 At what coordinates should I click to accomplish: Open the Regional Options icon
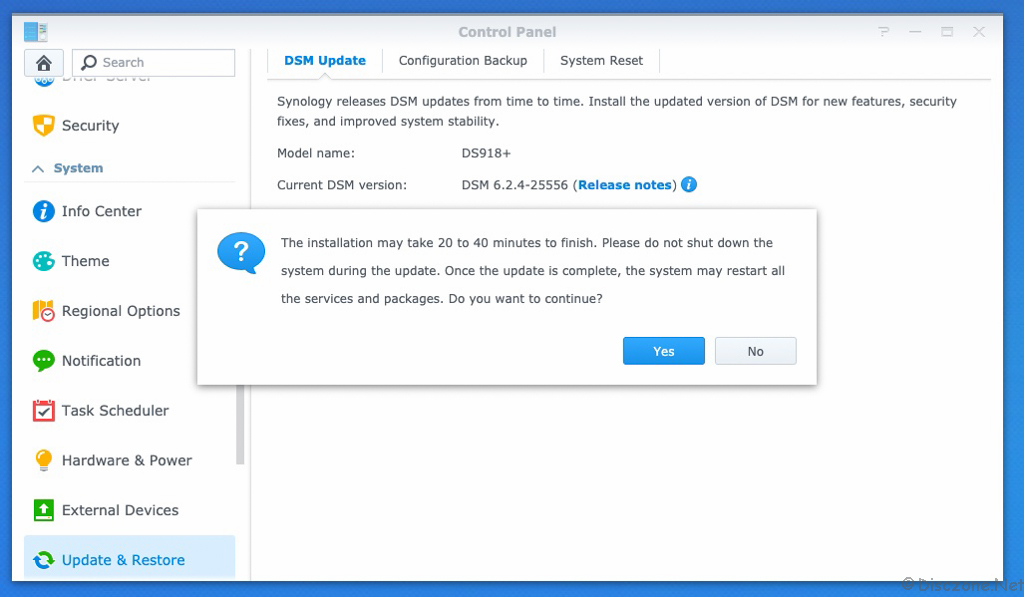pos(44,311)
